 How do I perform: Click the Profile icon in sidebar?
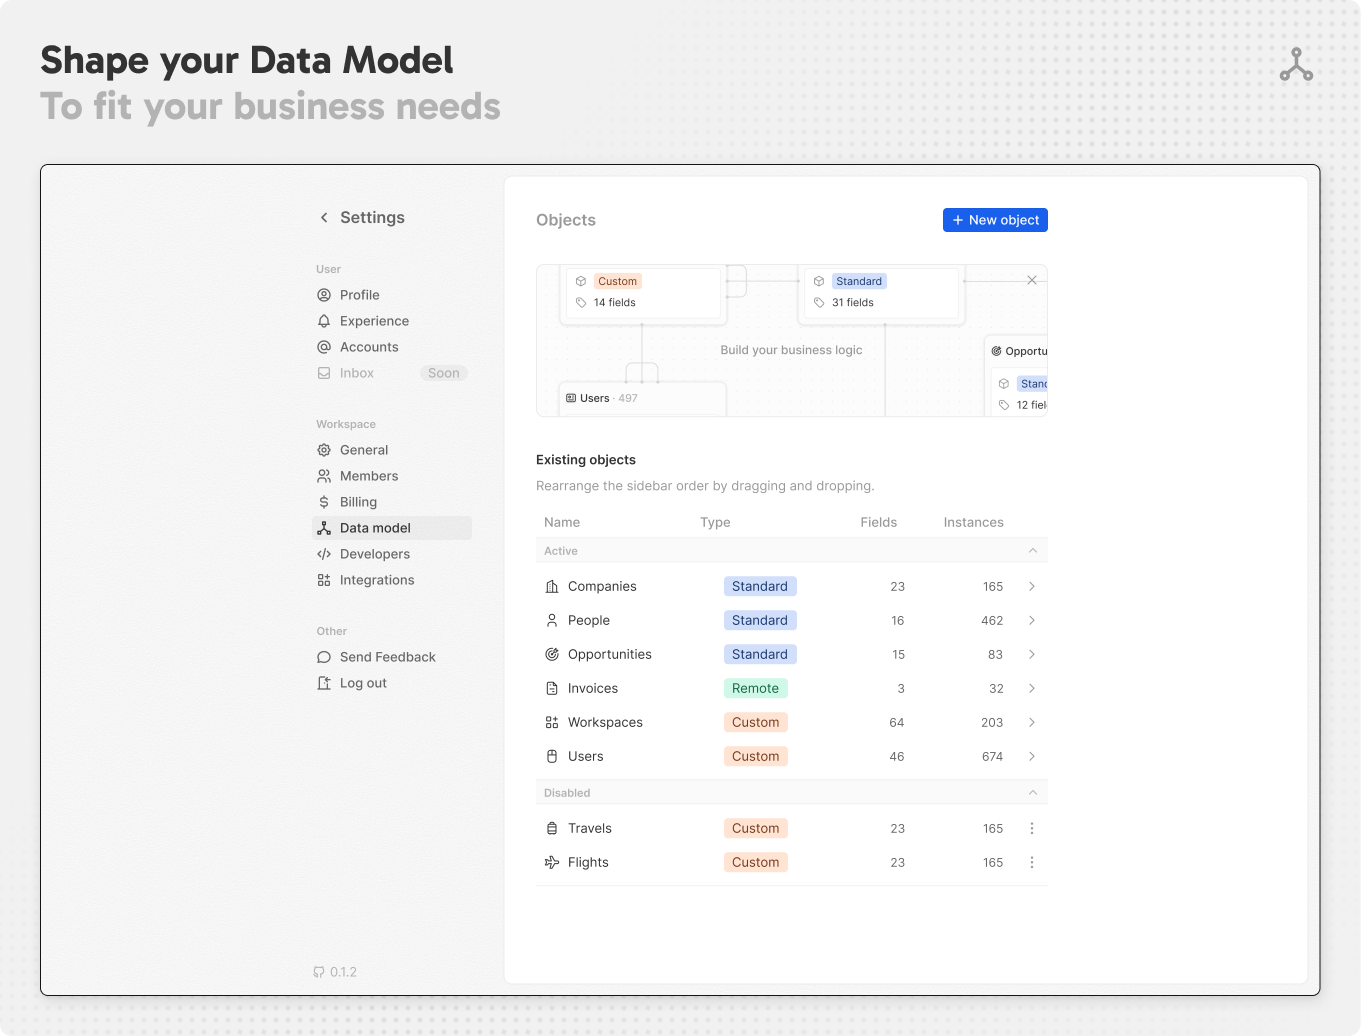tap(324, 295)
